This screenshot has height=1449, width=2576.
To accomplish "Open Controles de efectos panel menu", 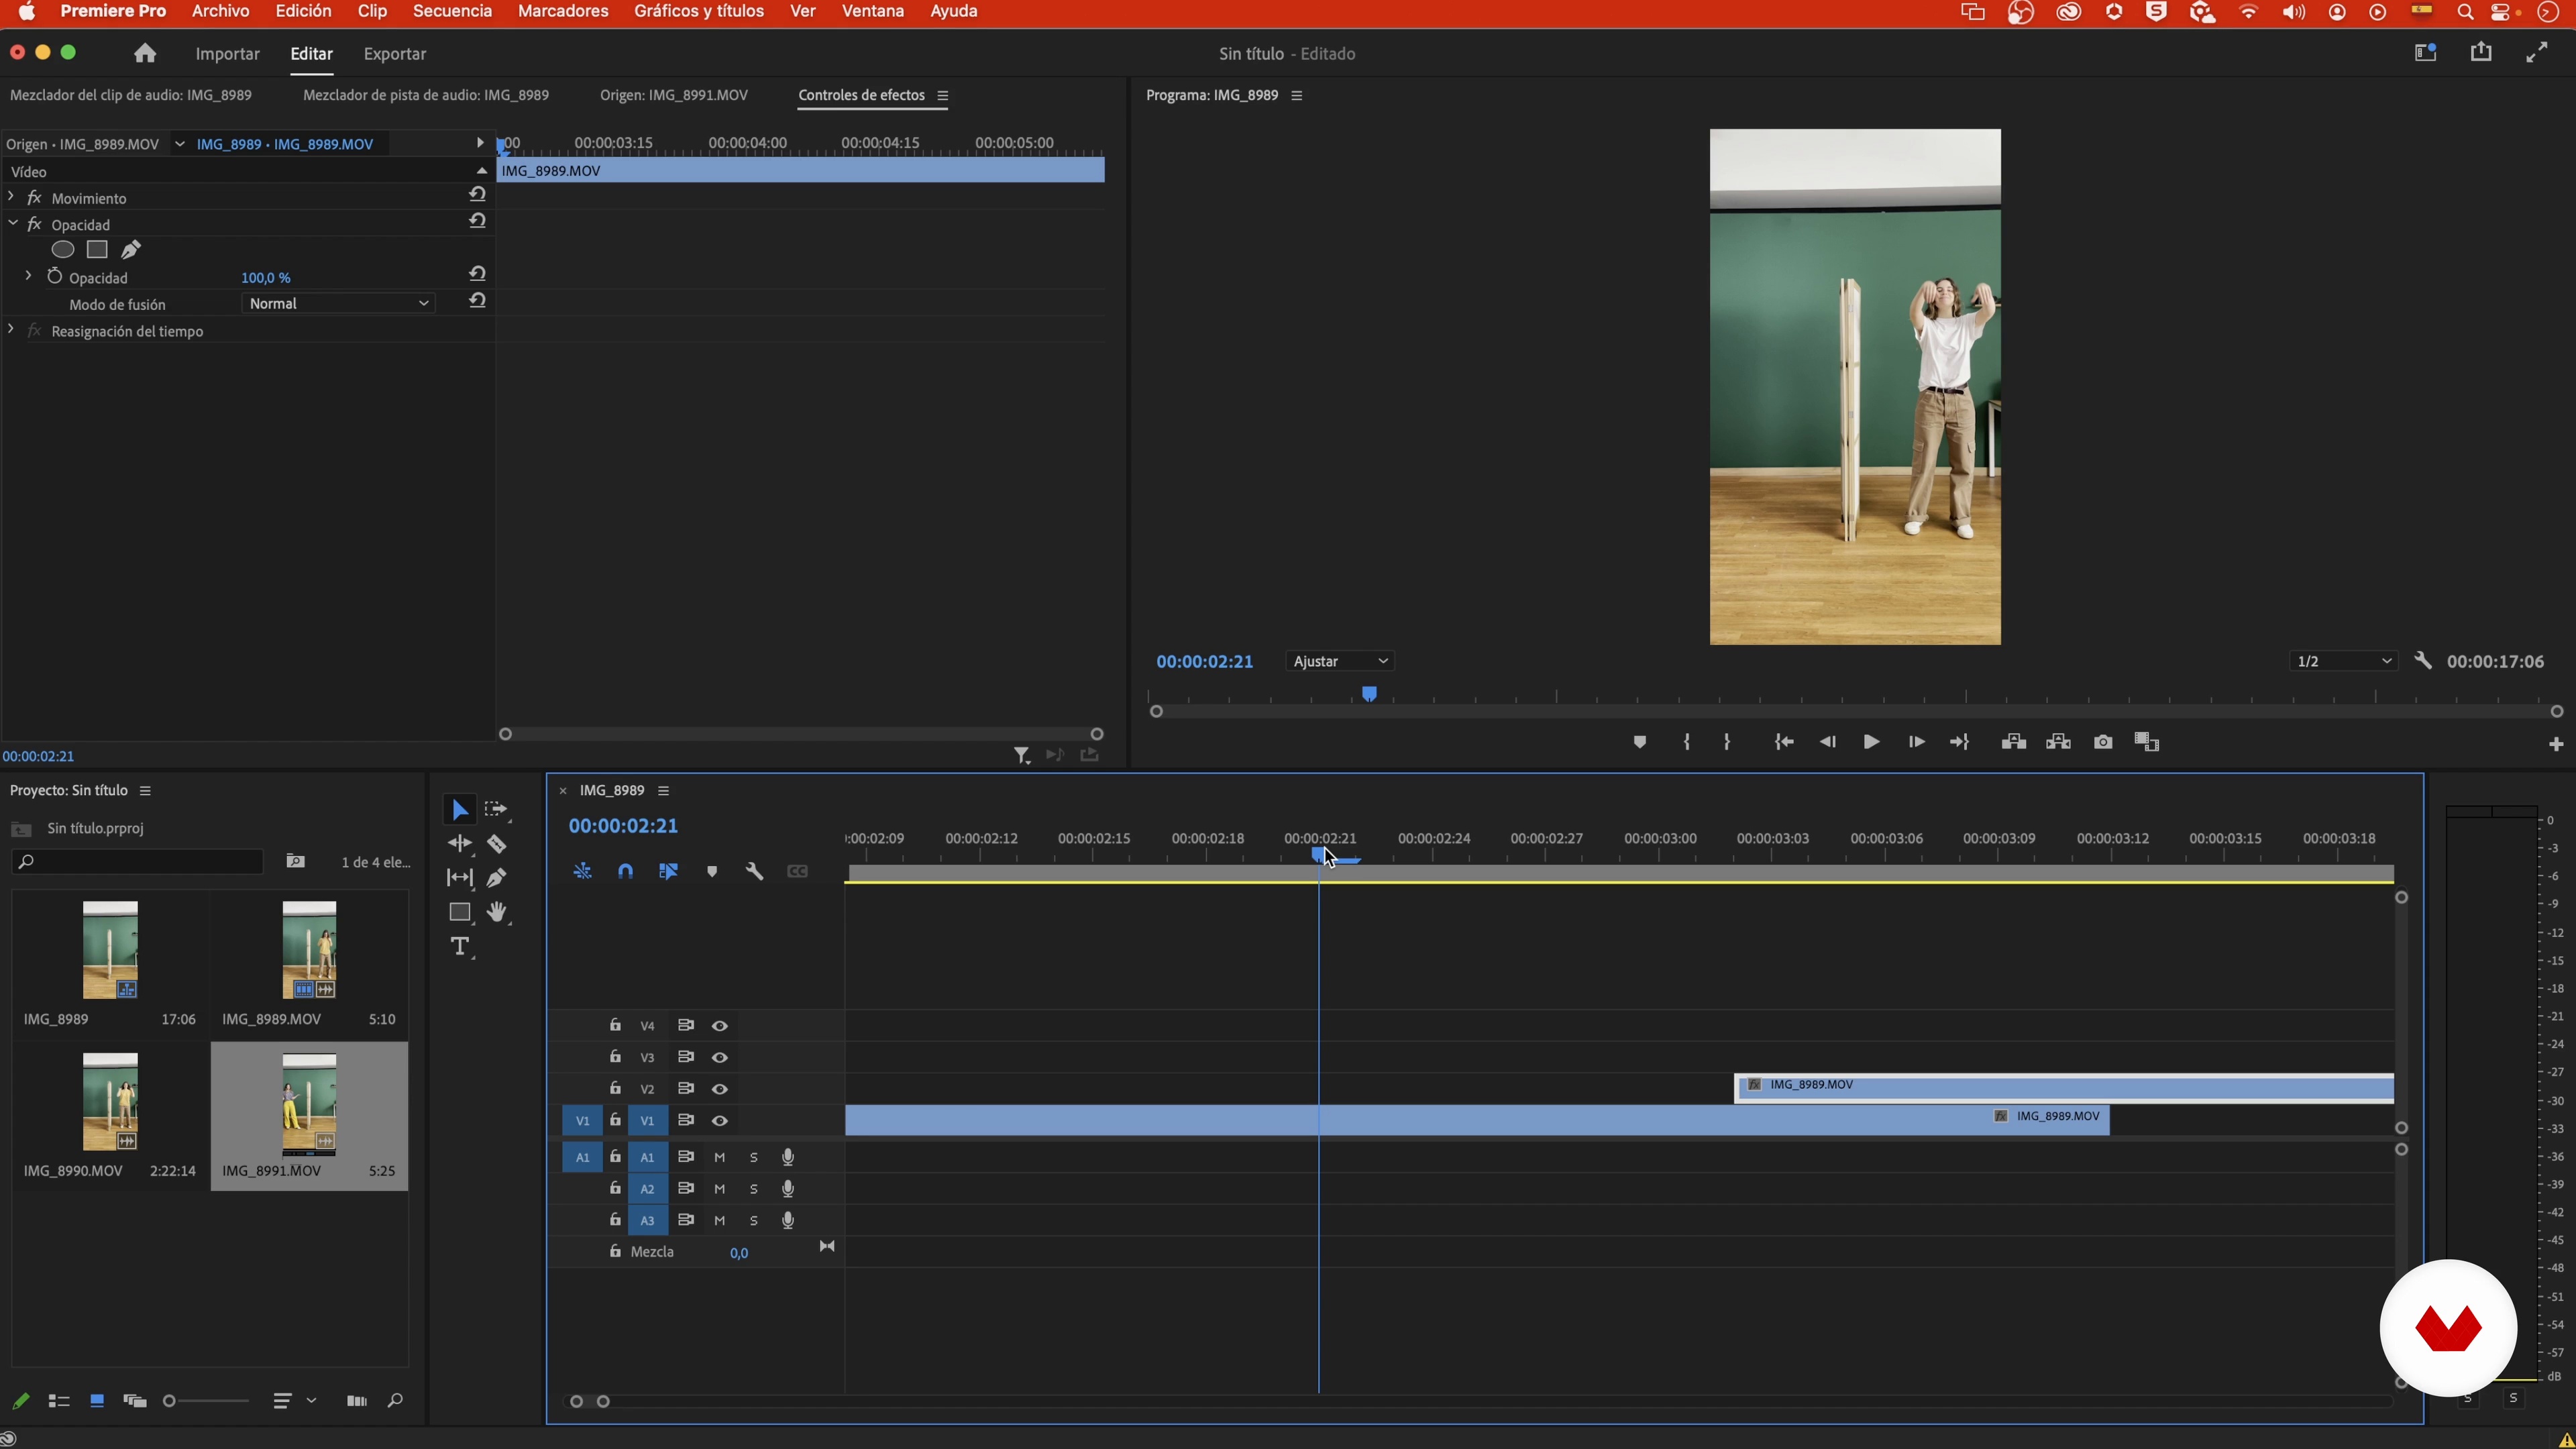I will coord(942,96).
